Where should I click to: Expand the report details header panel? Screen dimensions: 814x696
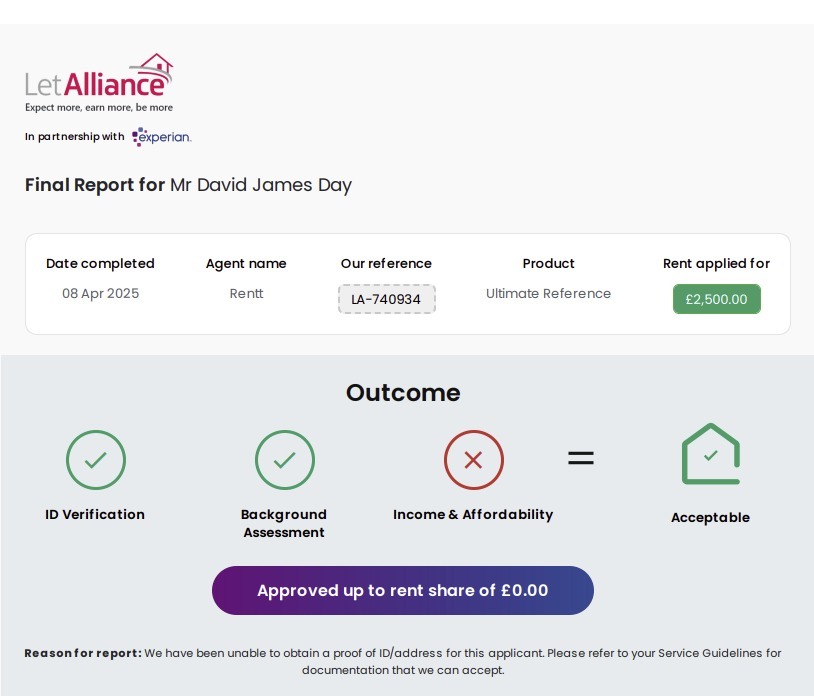[407, 284]
